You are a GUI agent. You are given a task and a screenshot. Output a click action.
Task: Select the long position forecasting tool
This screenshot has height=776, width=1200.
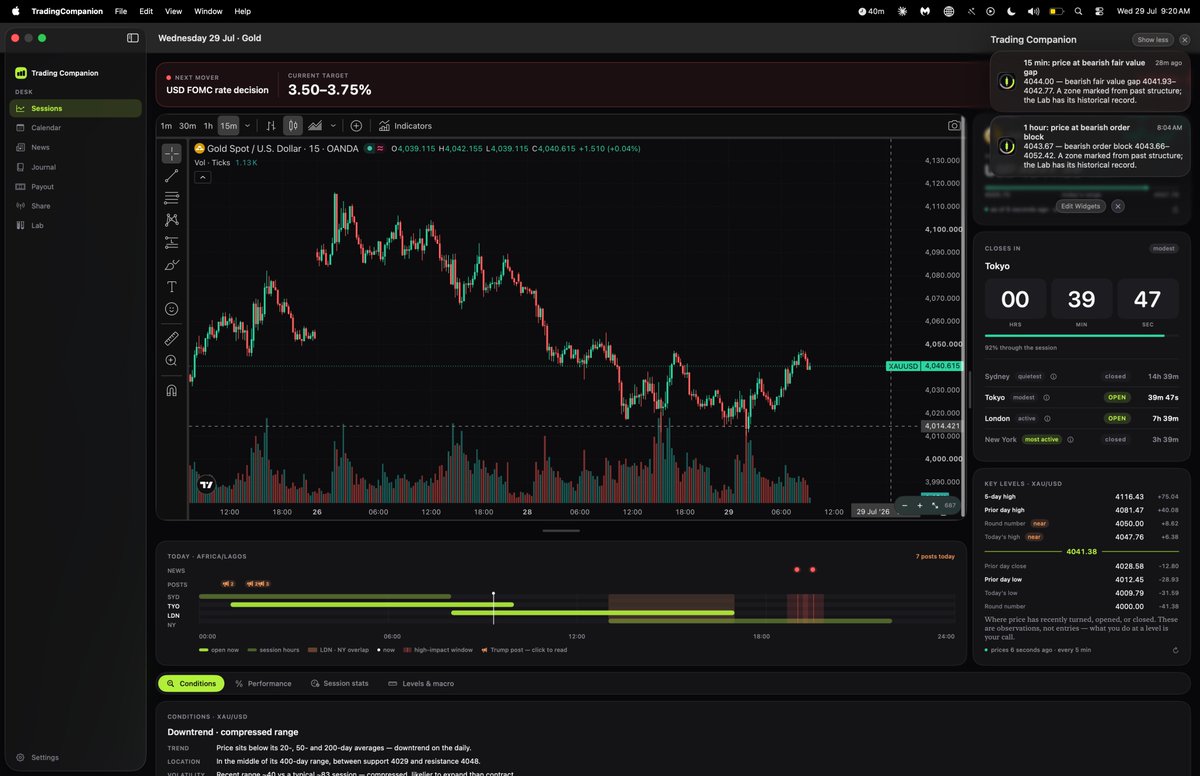tap(172, 242)
